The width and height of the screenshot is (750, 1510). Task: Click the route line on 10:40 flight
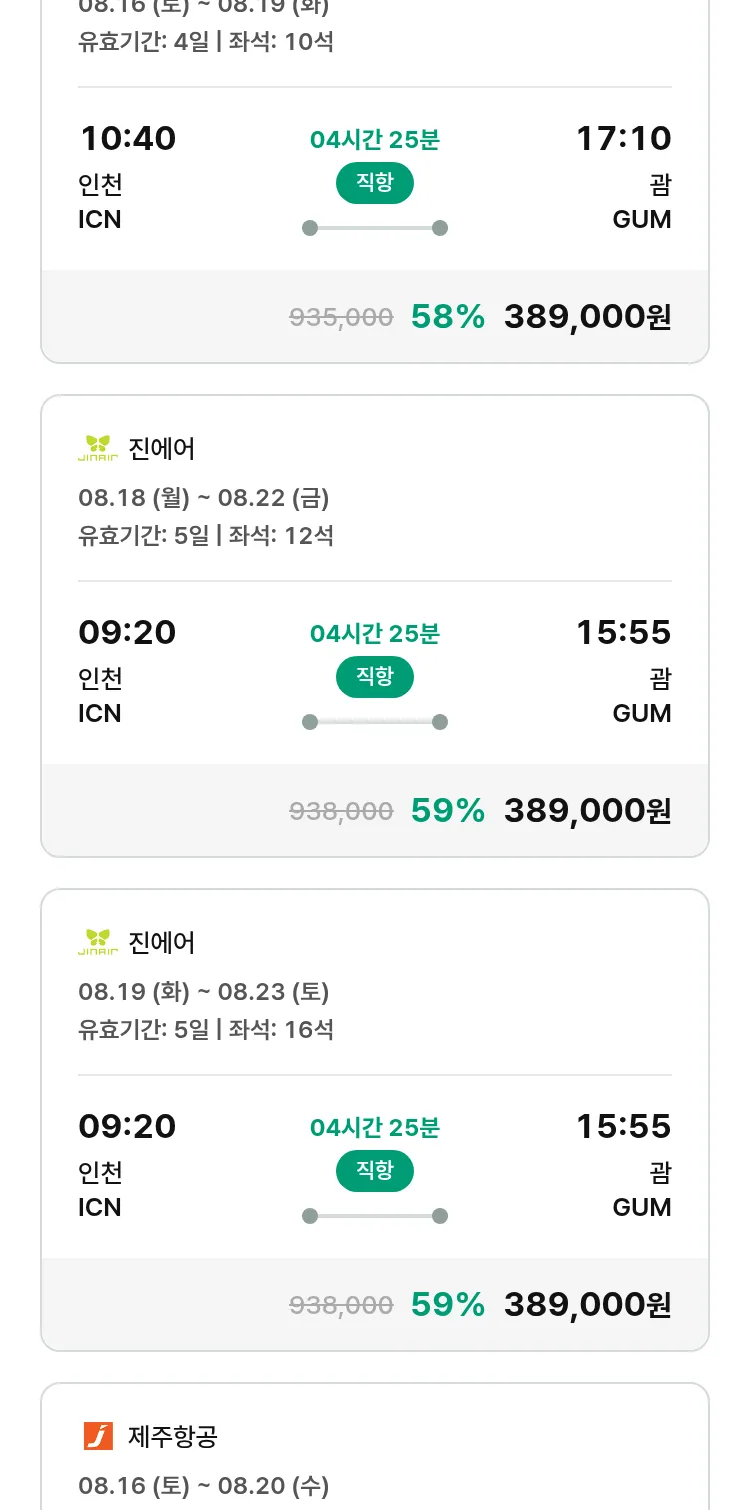point(375,228)
